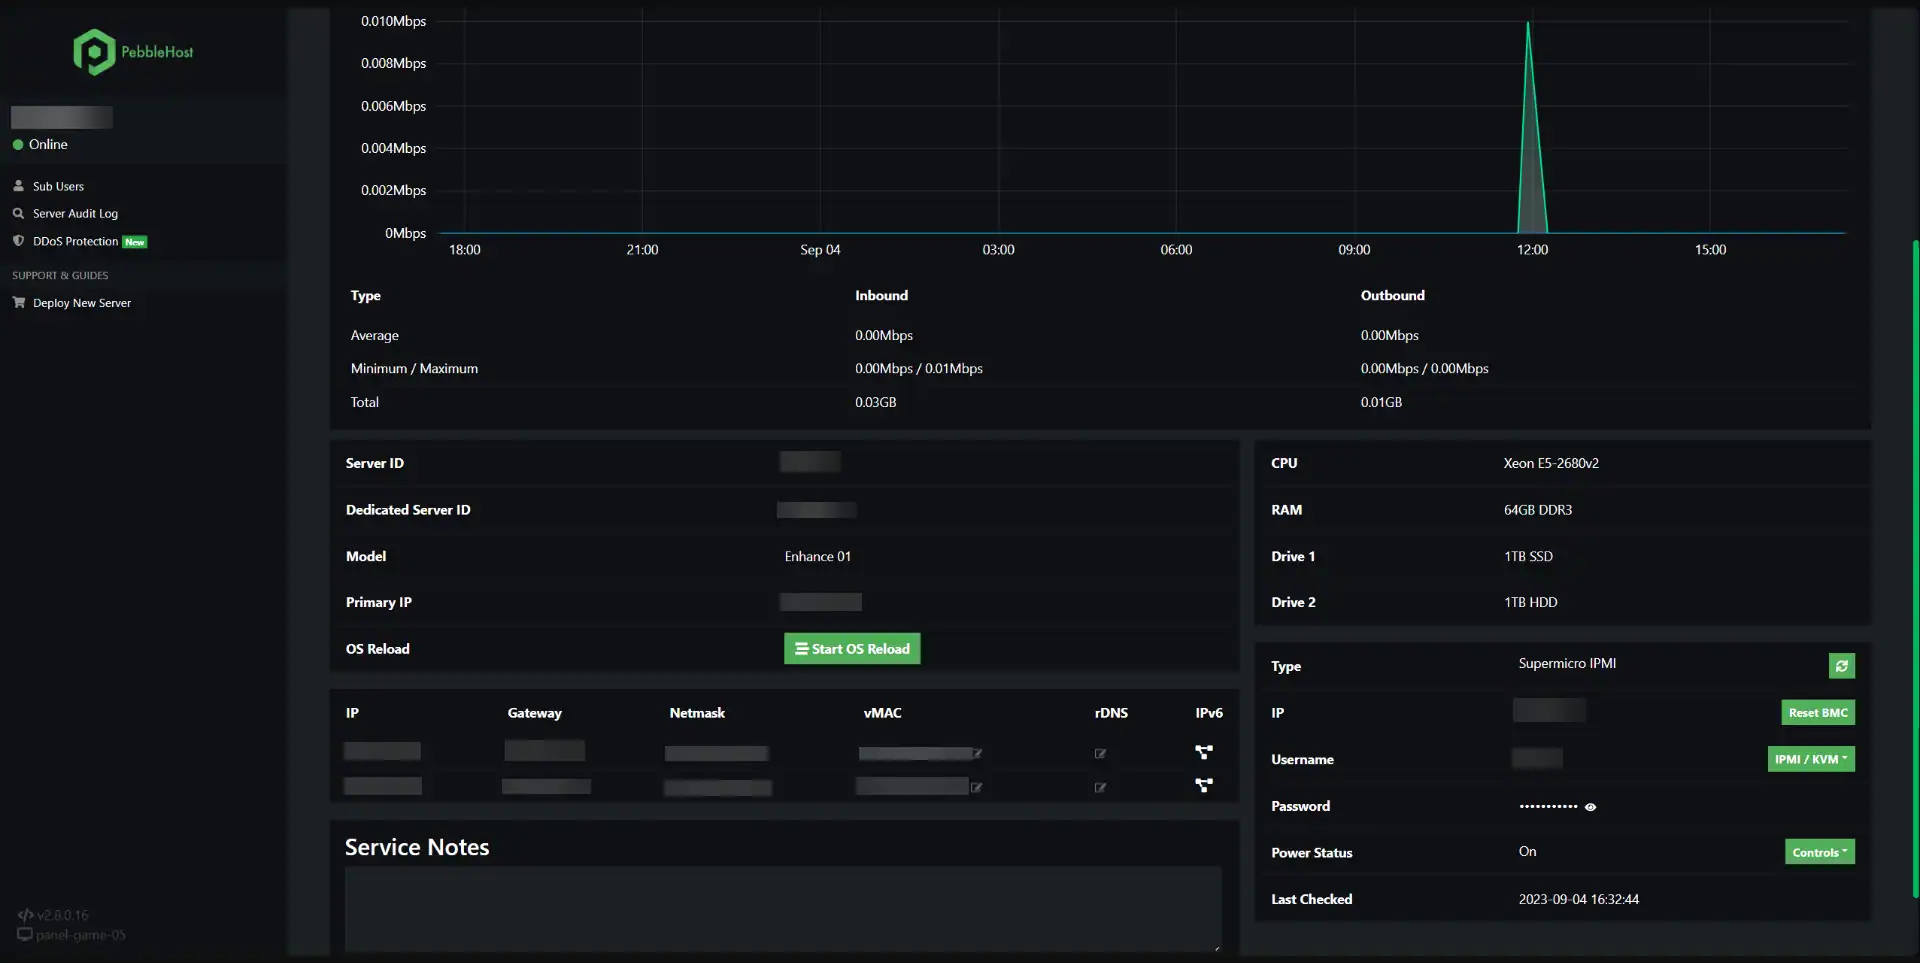This screenshot has width=1920, height=963.
Task: Click the DDoS Protection shield icon
Action: pyautogui.click(x=18, y=241)
